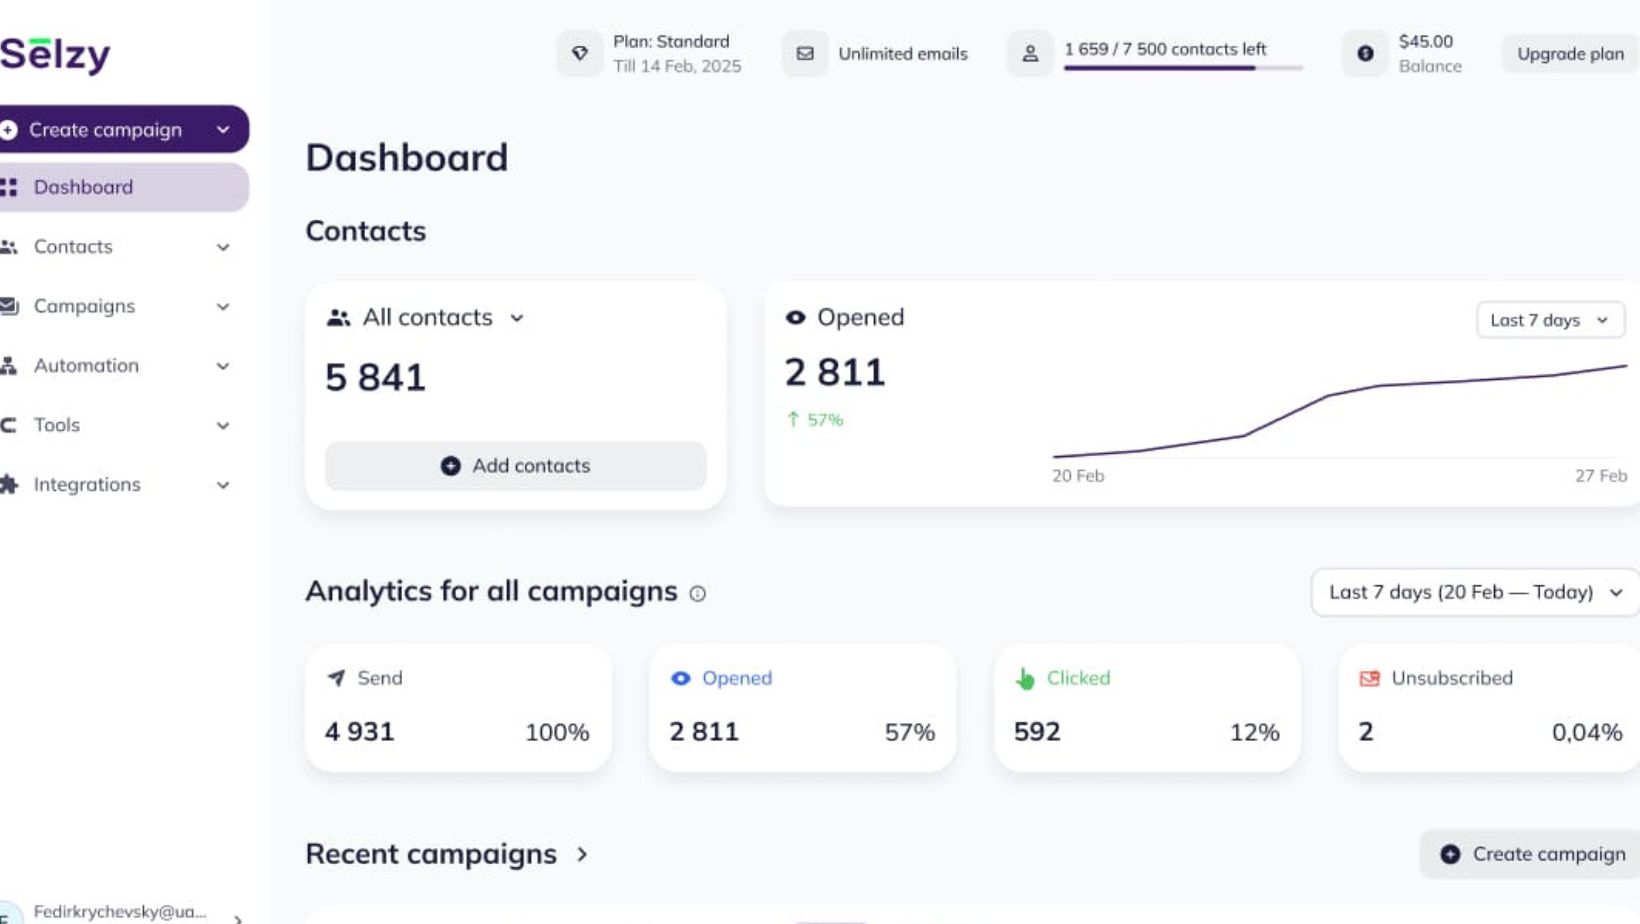Select Automation in the sidebar menu
The height and width of the screenshot is (924, 1640).
[x=86, y=365]
